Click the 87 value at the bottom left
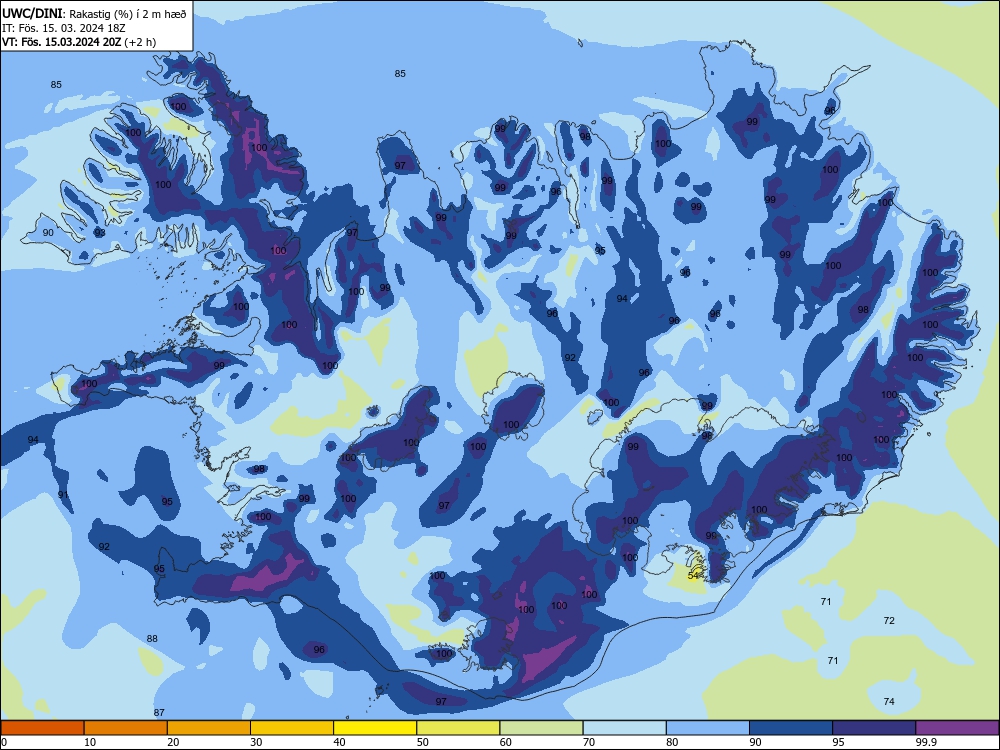The image size is (1000, 750). (x=159, y=712)
